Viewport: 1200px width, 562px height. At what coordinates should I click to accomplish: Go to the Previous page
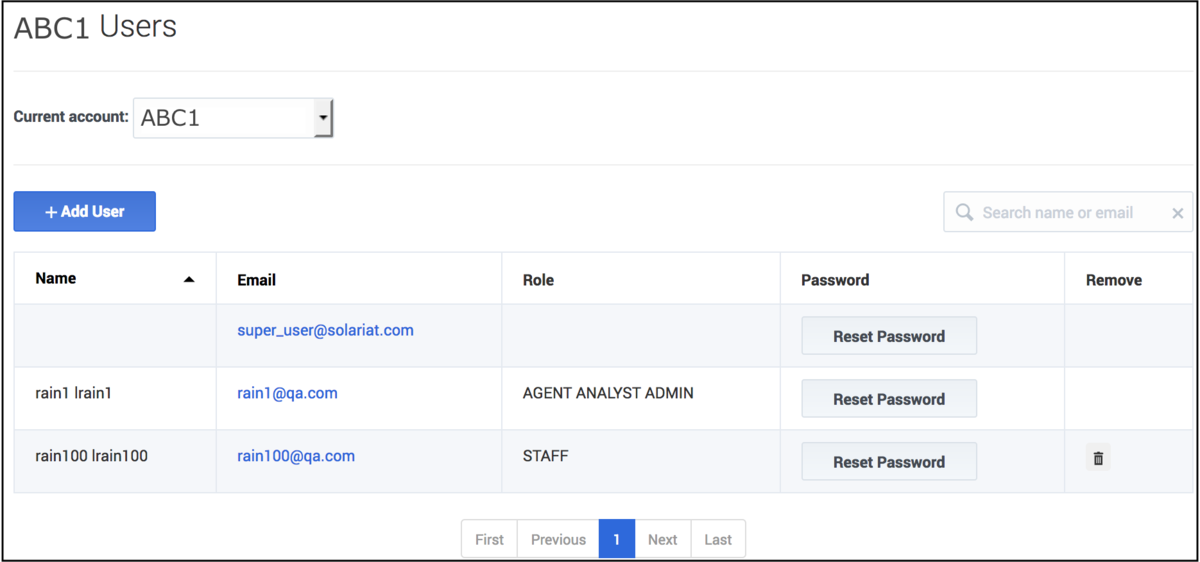[x=558, y=539]
